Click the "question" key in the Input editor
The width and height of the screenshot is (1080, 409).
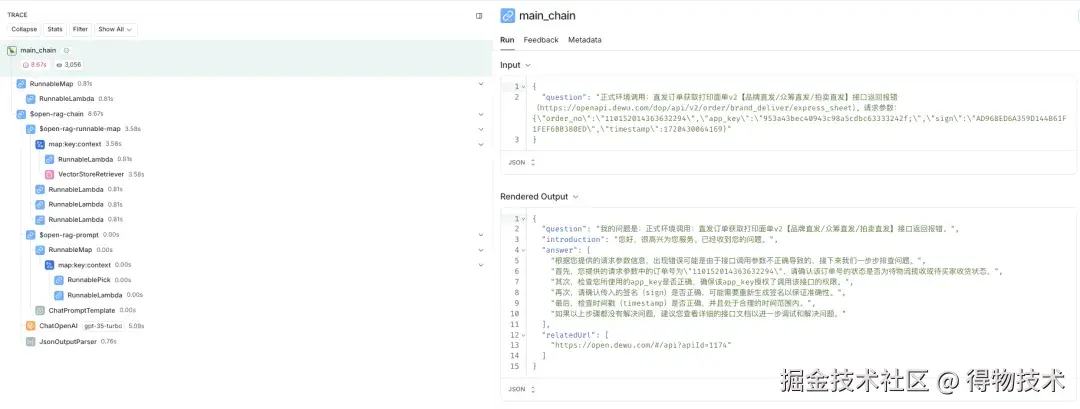click(x=565, y=97)
